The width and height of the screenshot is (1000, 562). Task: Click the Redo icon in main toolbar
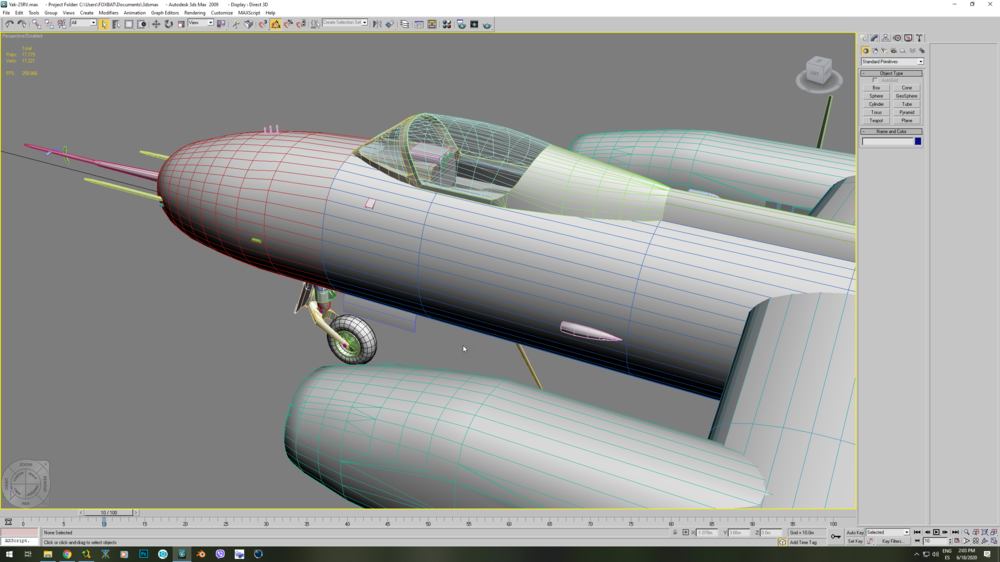pyautogui.click(x=22, y=24)
